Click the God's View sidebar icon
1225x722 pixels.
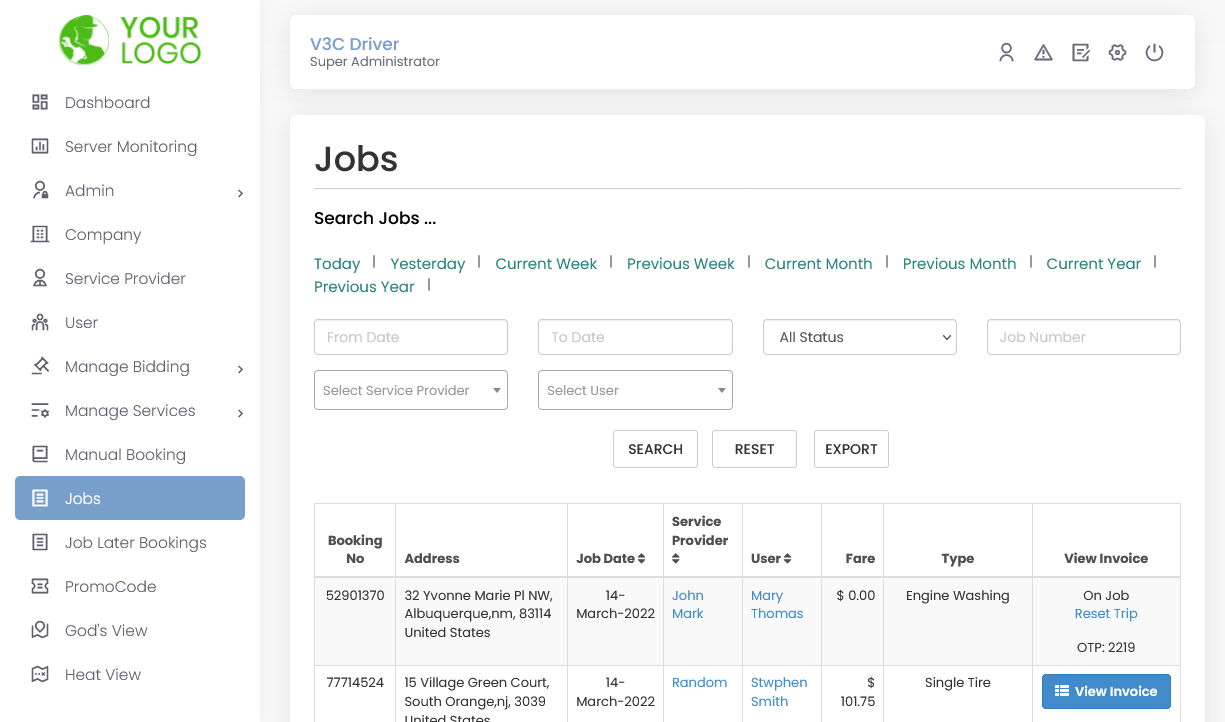click(x=38, y=630)
